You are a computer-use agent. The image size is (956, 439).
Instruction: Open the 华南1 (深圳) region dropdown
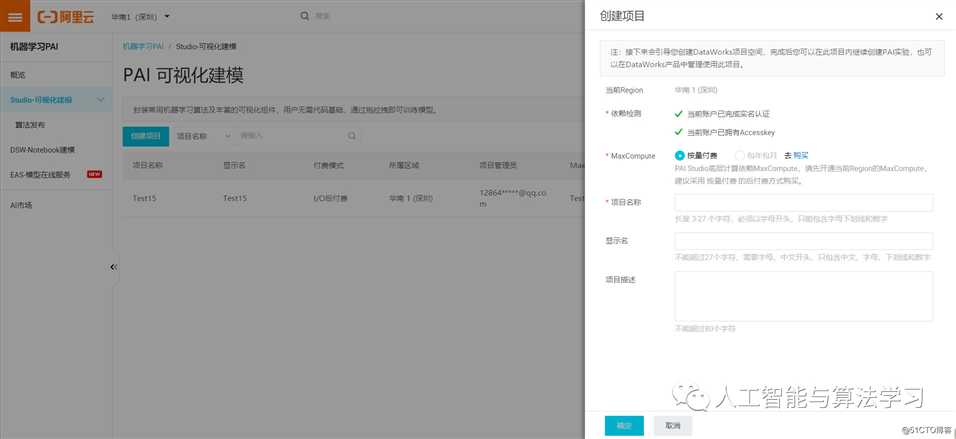(x=140, y=17)
